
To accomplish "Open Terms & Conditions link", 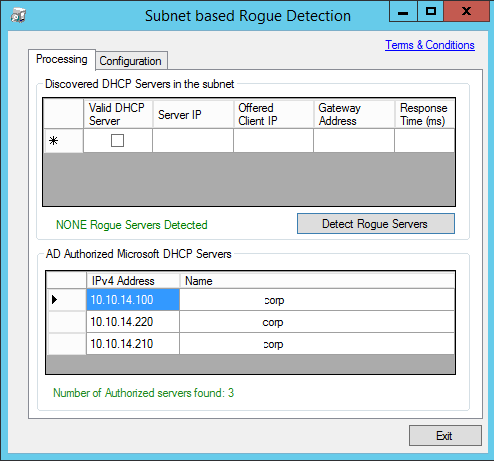I will 430,45.
